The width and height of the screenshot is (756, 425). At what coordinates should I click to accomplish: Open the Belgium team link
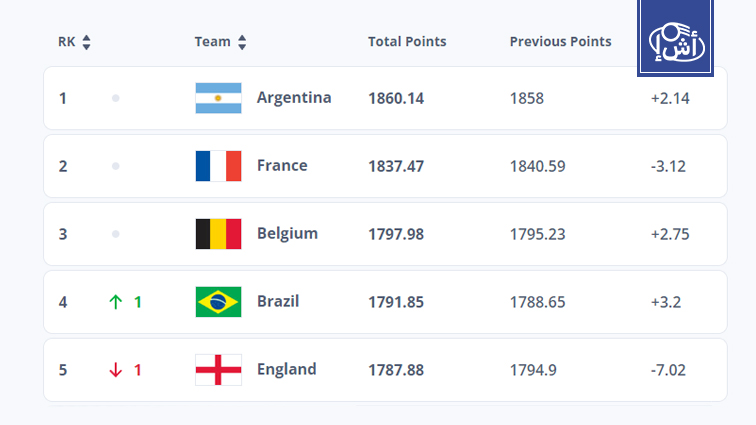[x=287, y=234]
